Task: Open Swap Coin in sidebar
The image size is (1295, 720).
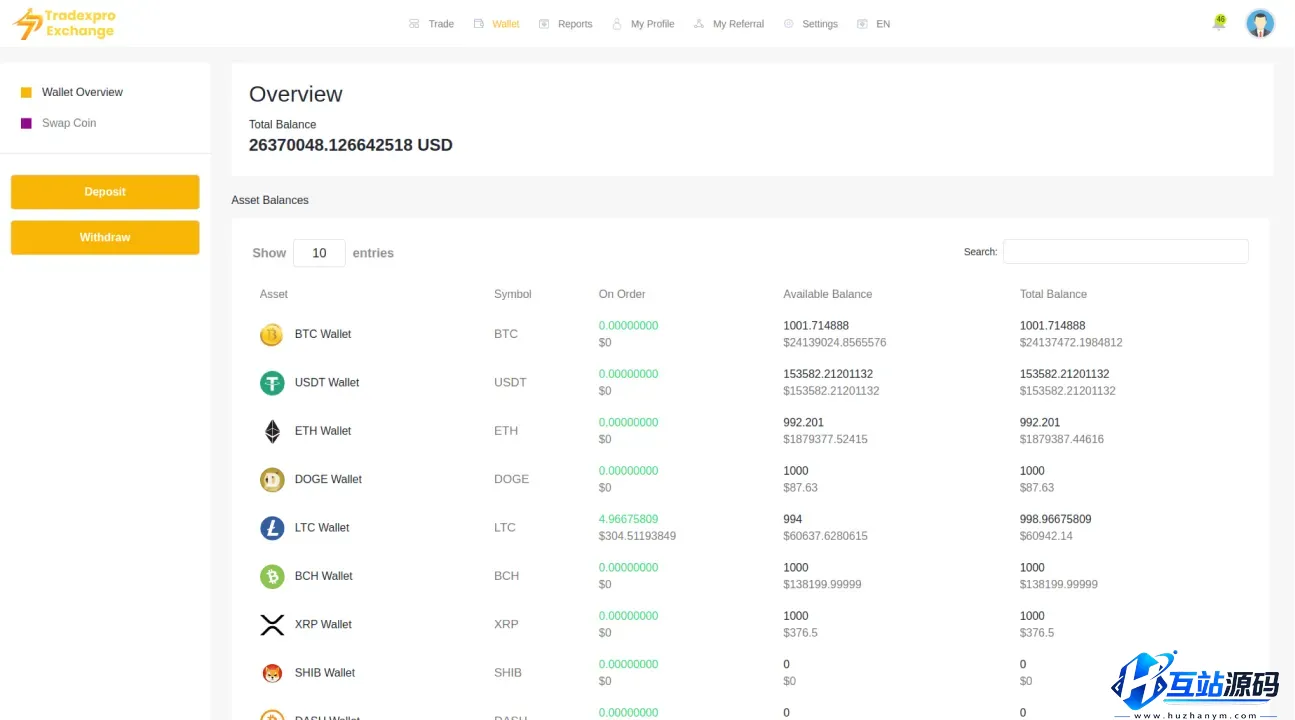Action: [x=69, y=123]
